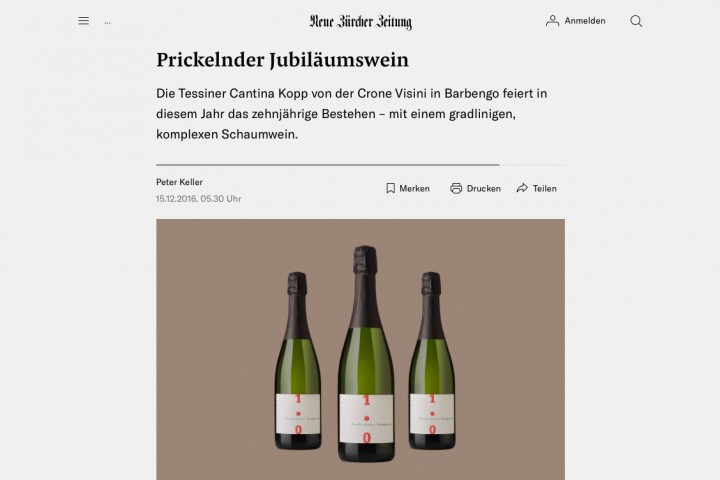Click the Anmelden login text
This screenshot has width=720, height=480.
585,21
